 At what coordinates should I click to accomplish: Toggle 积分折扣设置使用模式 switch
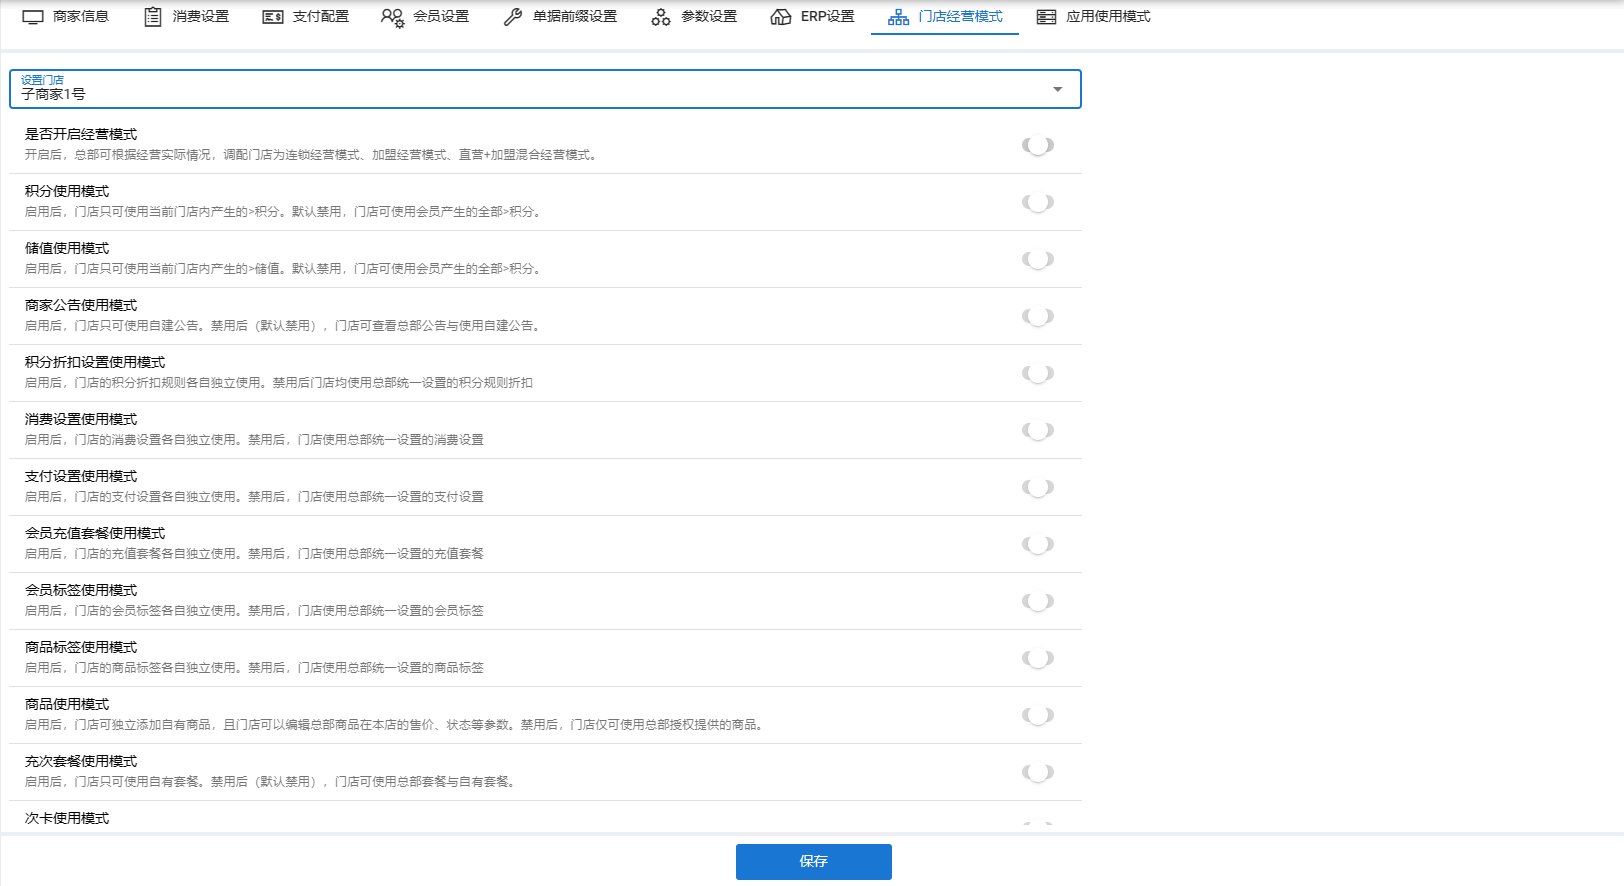click(x=1038, y=373)
